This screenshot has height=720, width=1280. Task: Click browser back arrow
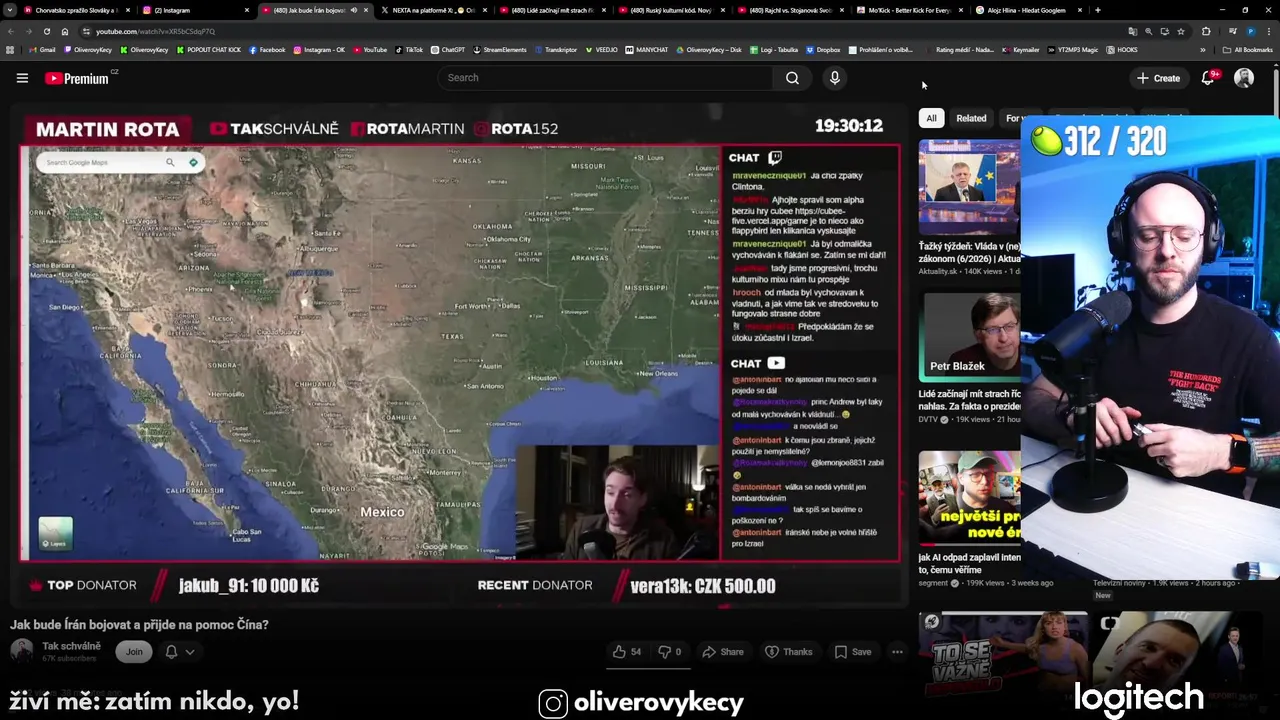coord(11,31)
